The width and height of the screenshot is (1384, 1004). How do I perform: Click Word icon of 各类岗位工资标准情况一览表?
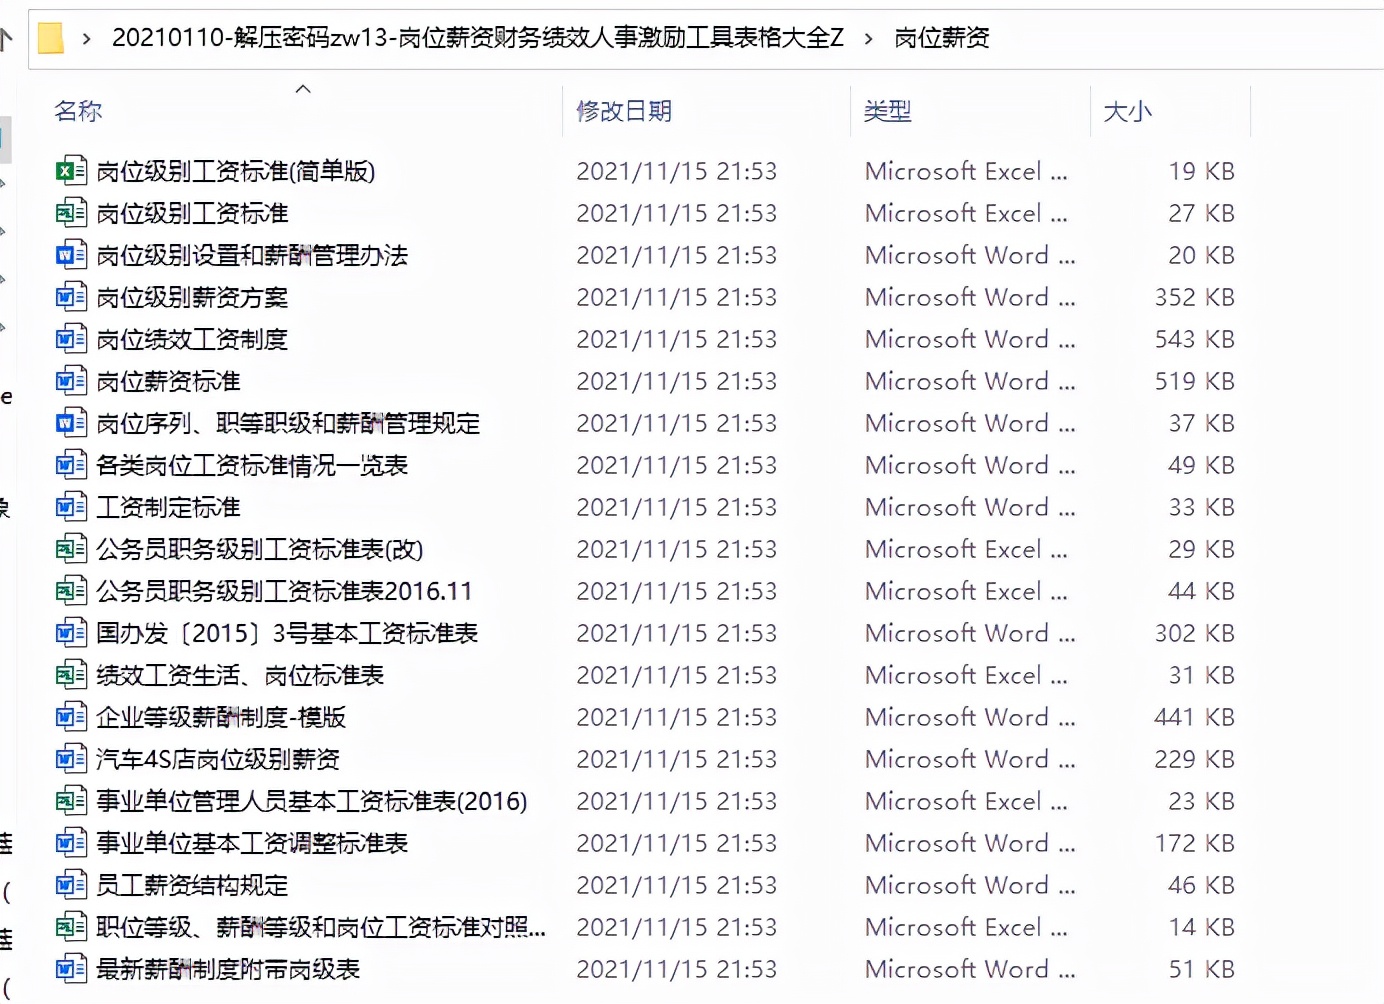point(71,465)
